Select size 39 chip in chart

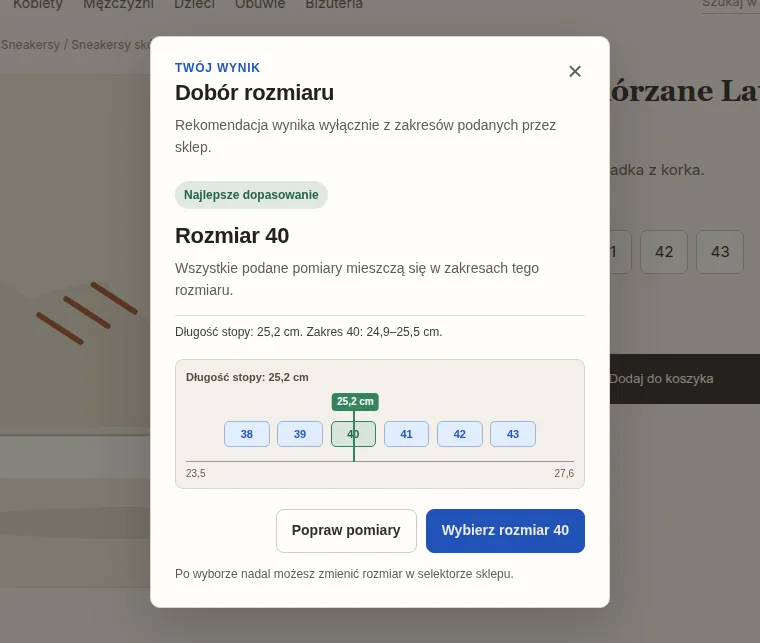click(300, 434)
